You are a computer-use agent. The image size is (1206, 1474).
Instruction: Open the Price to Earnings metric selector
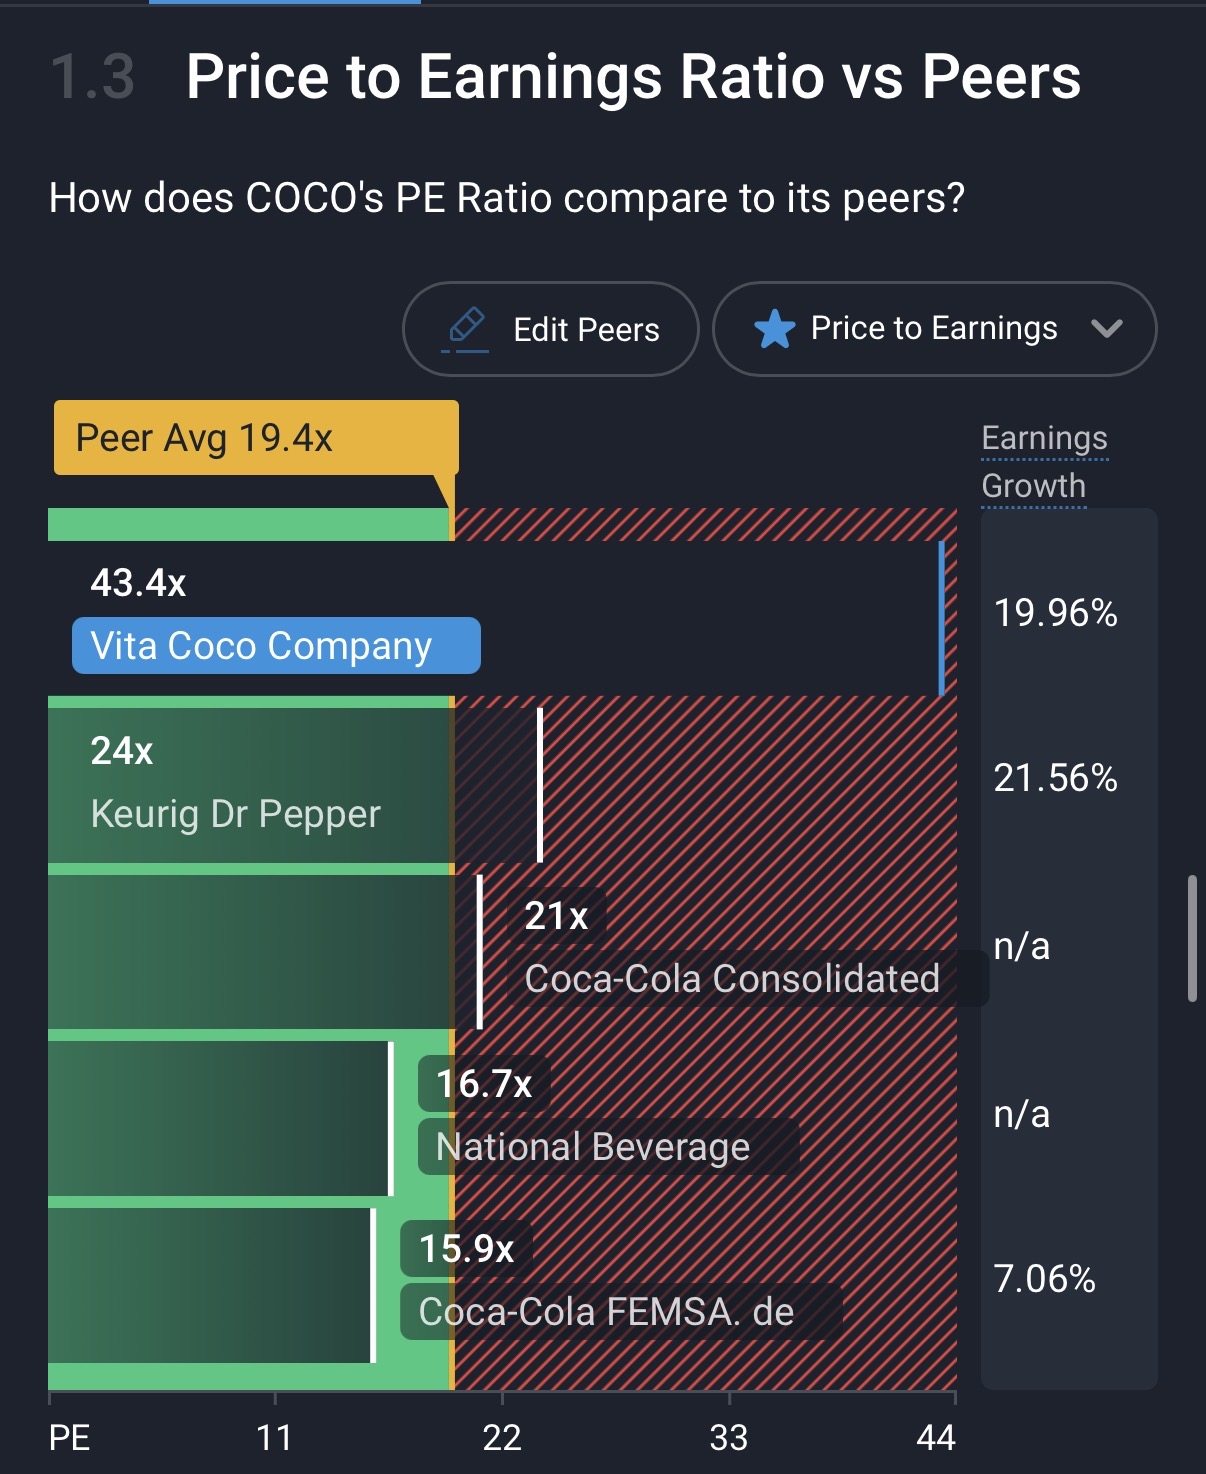click(933, 329)
